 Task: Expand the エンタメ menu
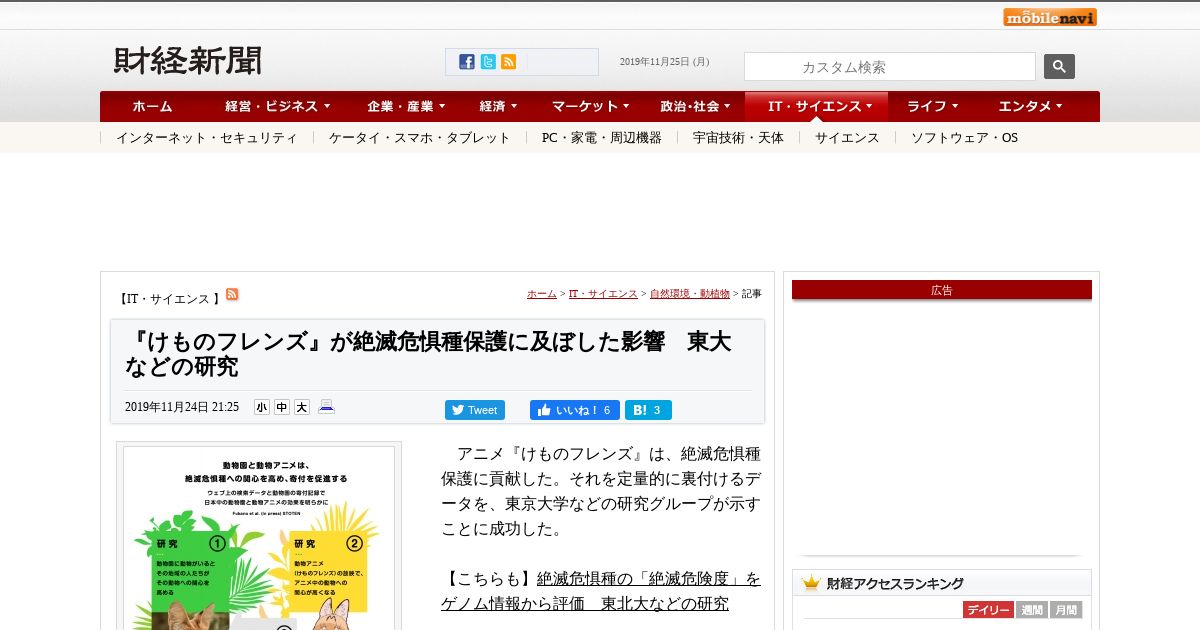(x=1030, y=106)
